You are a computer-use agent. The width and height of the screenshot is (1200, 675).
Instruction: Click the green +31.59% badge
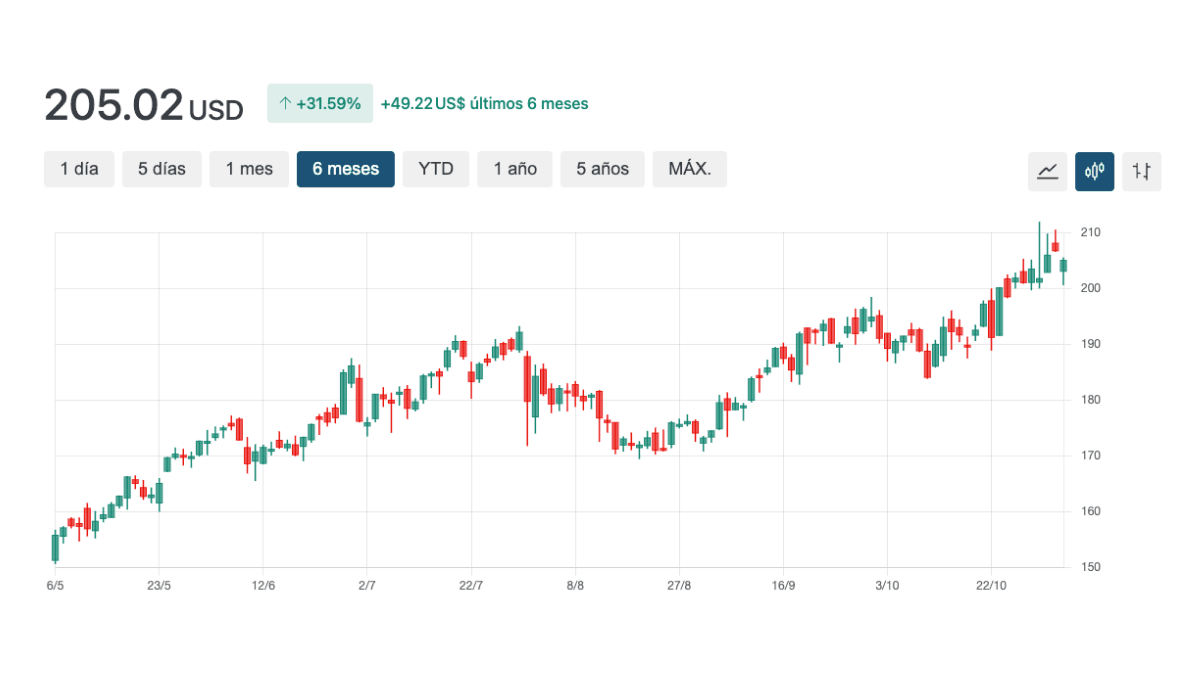click(320, 103)
